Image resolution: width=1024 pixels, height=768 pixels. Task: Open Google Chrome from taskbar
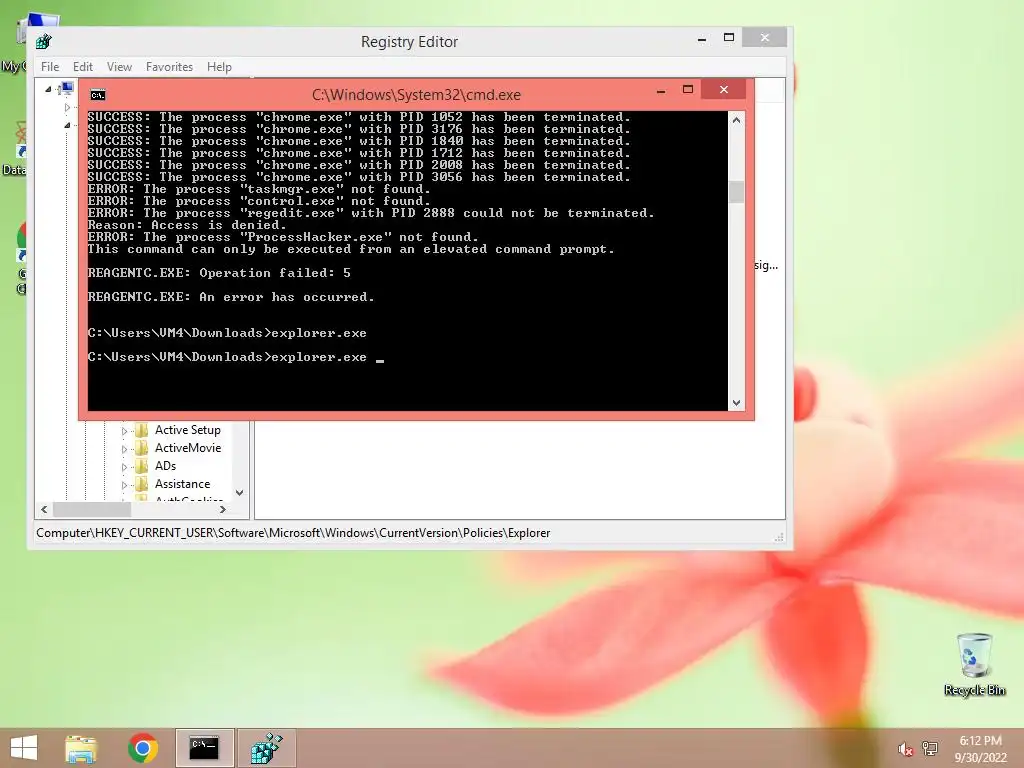pos(142,748)
